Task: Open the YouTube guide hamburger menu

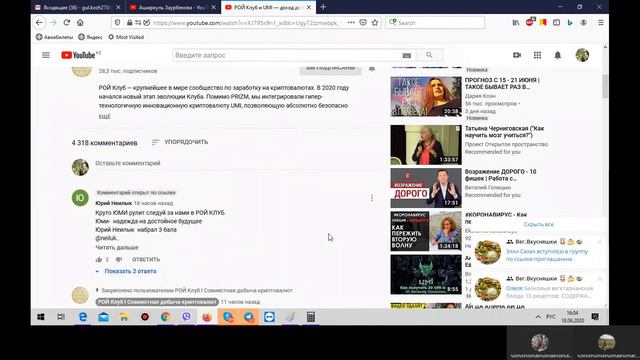Action: pyautogui.click(x=46, y=55)
